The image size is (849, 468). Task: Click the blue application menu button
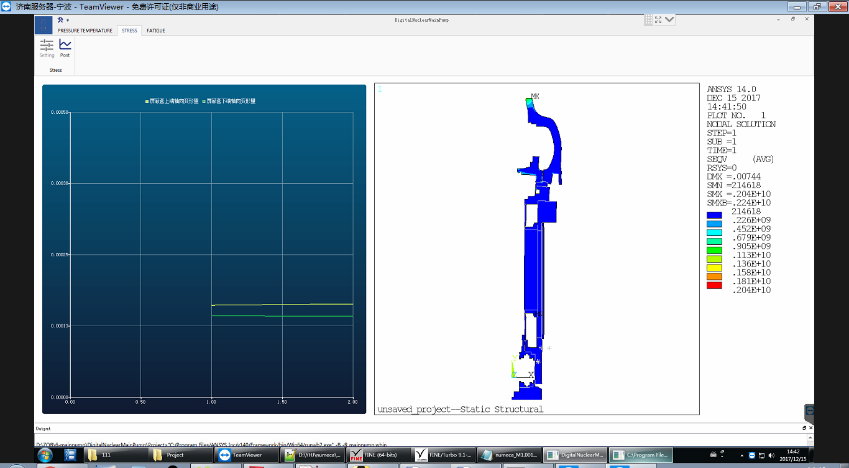(43, 25)
